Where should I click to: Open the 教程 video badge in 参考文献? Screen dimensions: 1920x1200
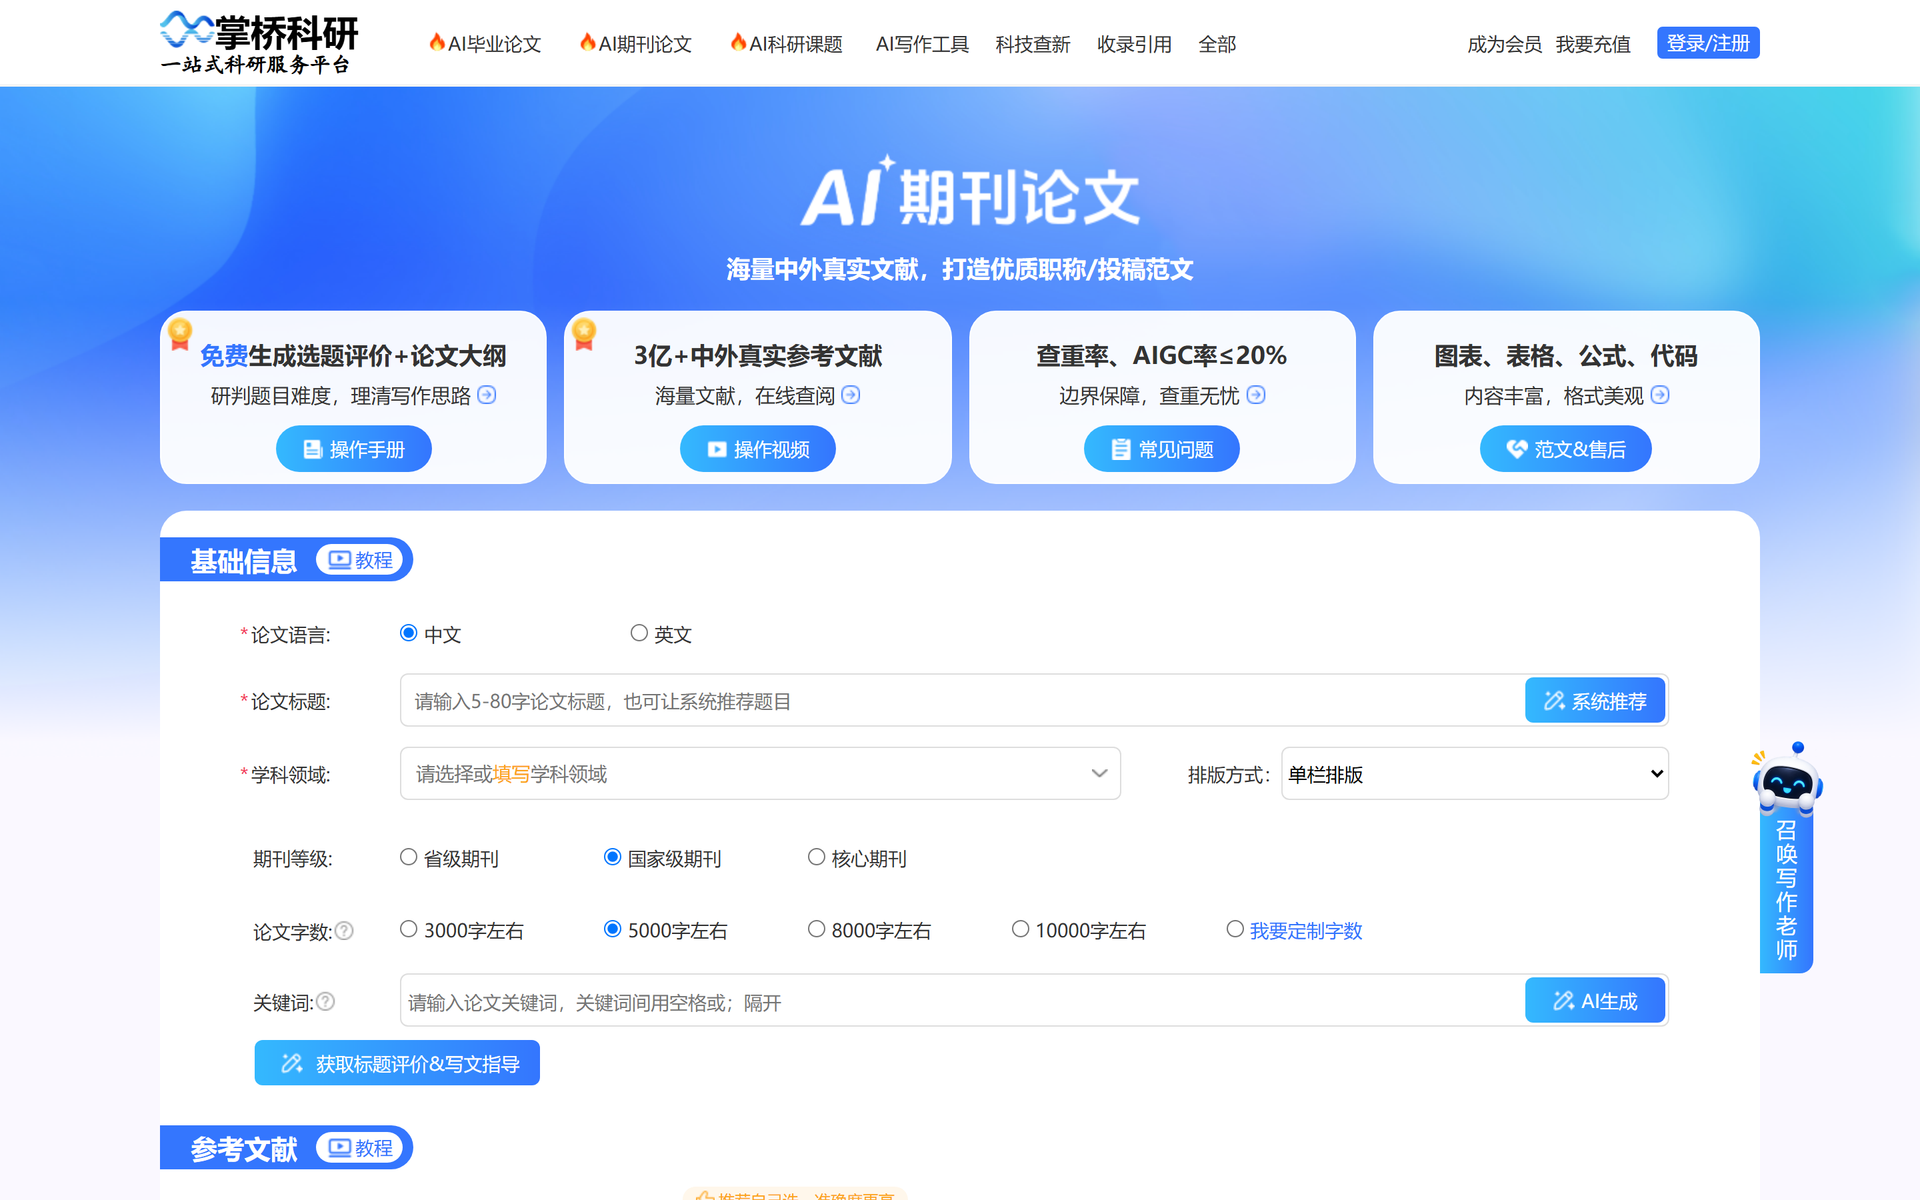click(360, 1148)
